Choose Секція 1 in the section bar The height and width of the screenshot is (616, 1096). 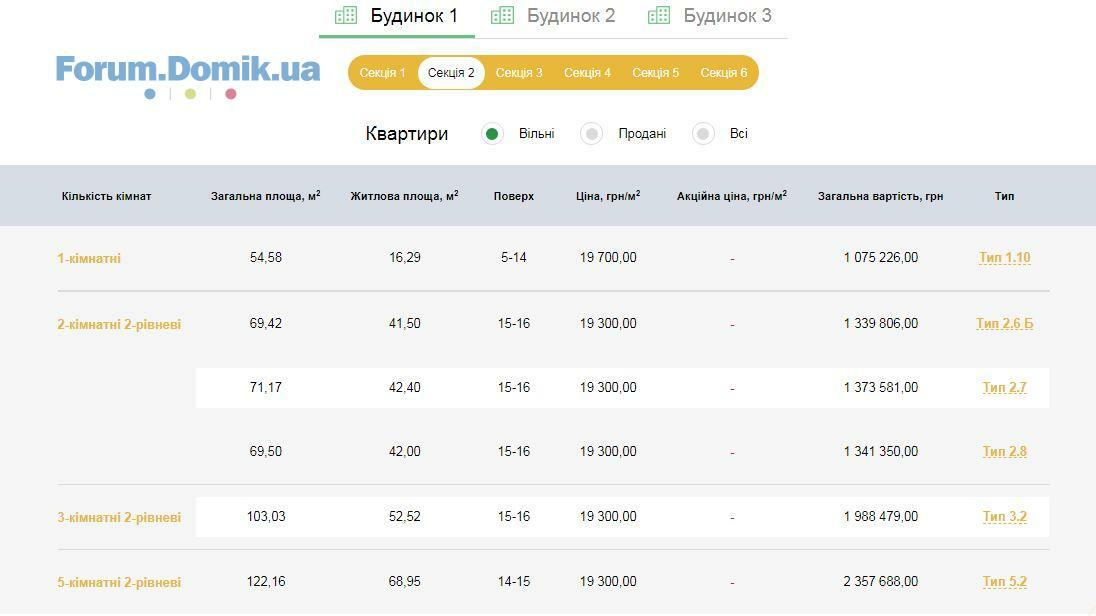click(x=383, y=73)
